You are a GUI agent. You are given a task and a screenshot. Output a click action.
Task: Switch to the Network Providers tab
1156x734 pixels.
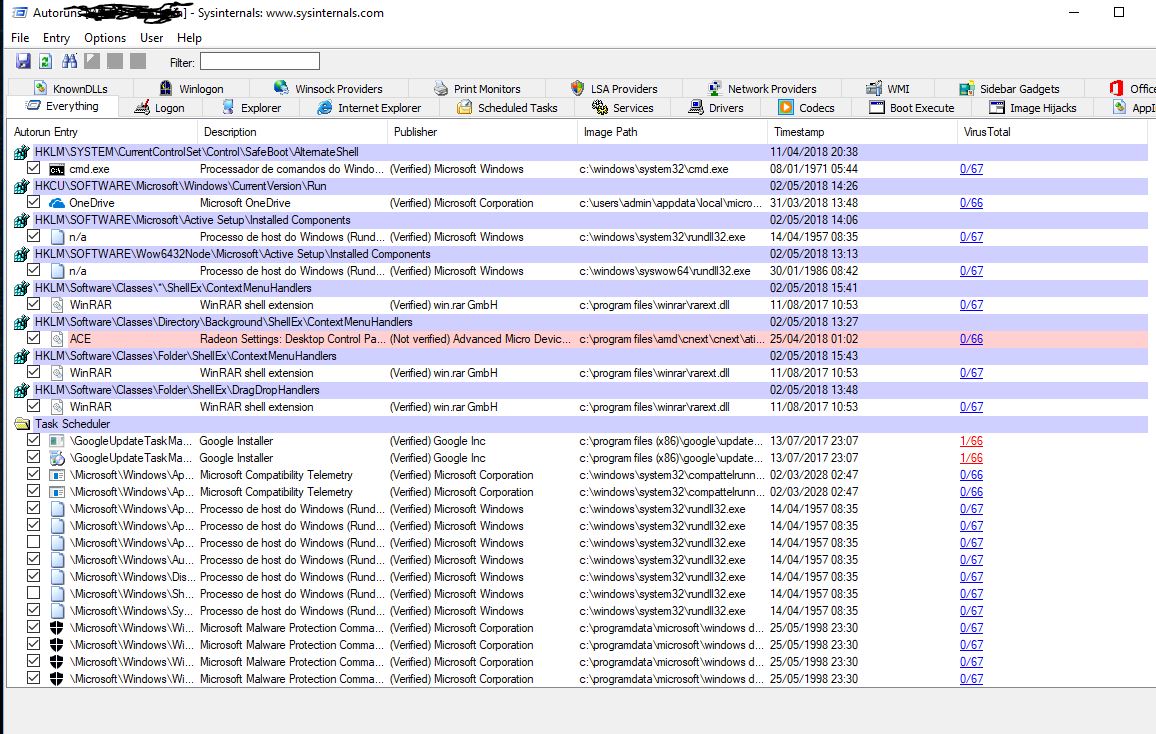(x=762, y=88)
